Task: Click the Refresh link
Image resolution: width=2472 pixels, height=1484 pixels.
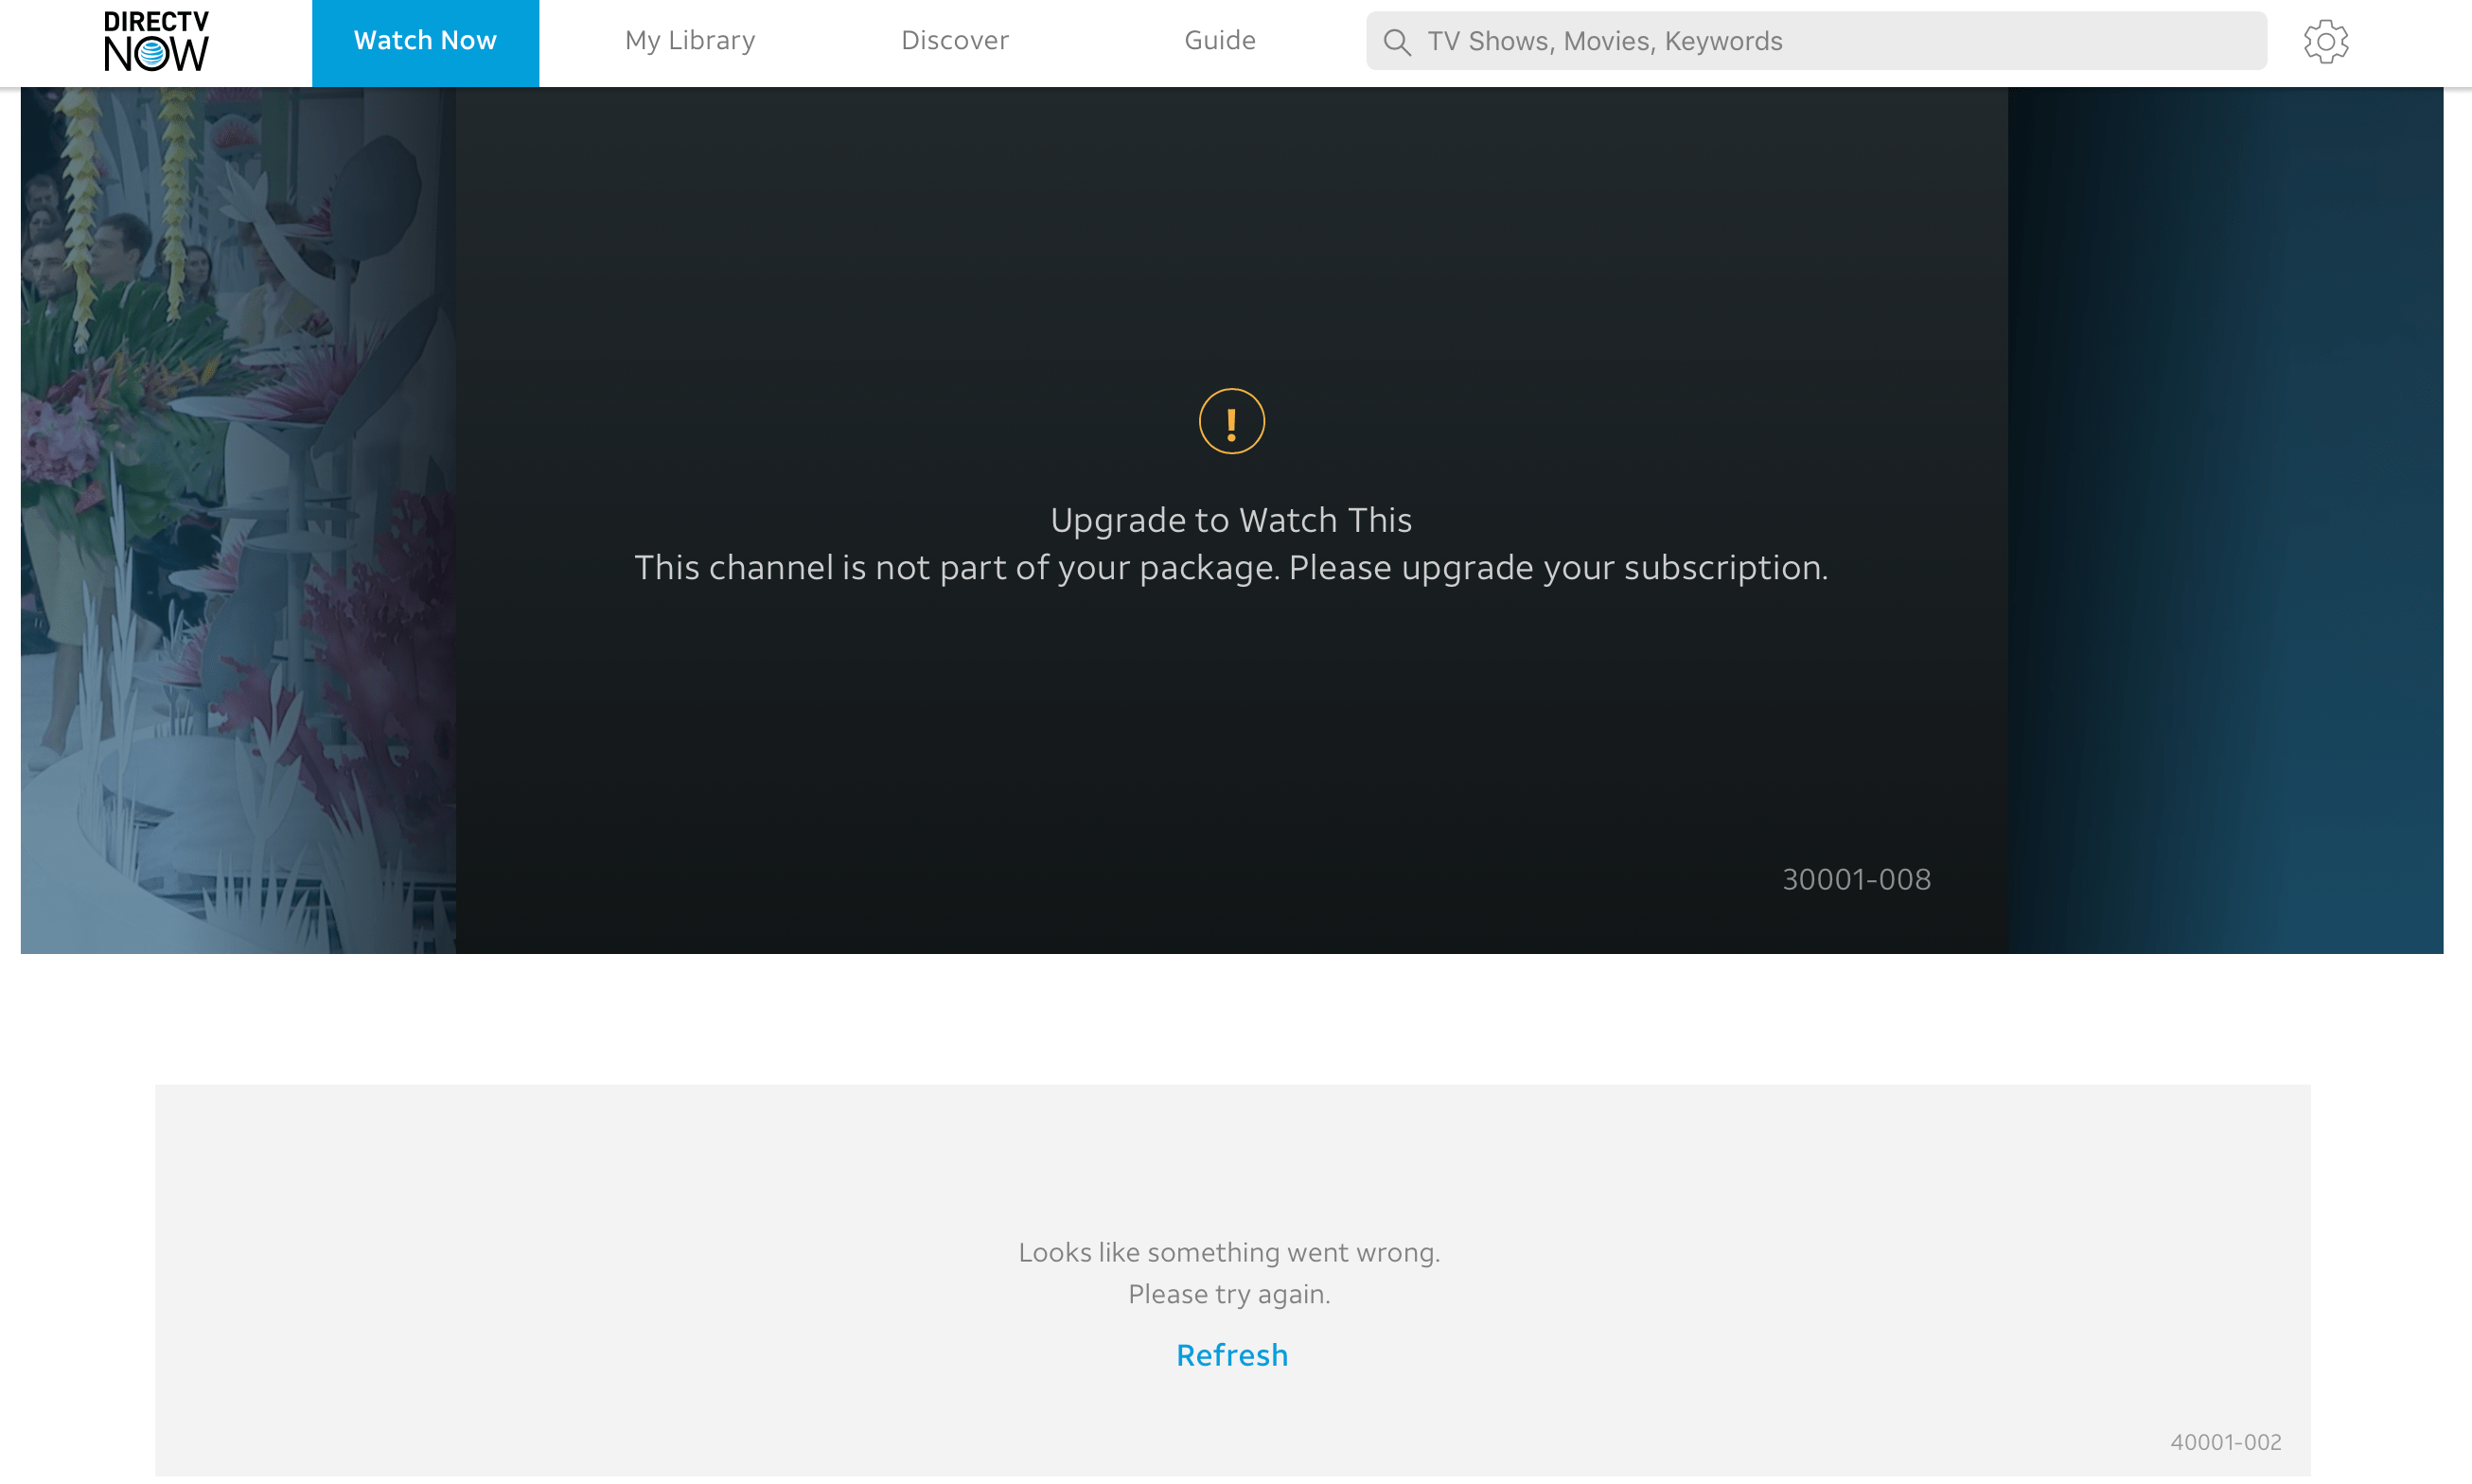Action: click(1232, 1355)
